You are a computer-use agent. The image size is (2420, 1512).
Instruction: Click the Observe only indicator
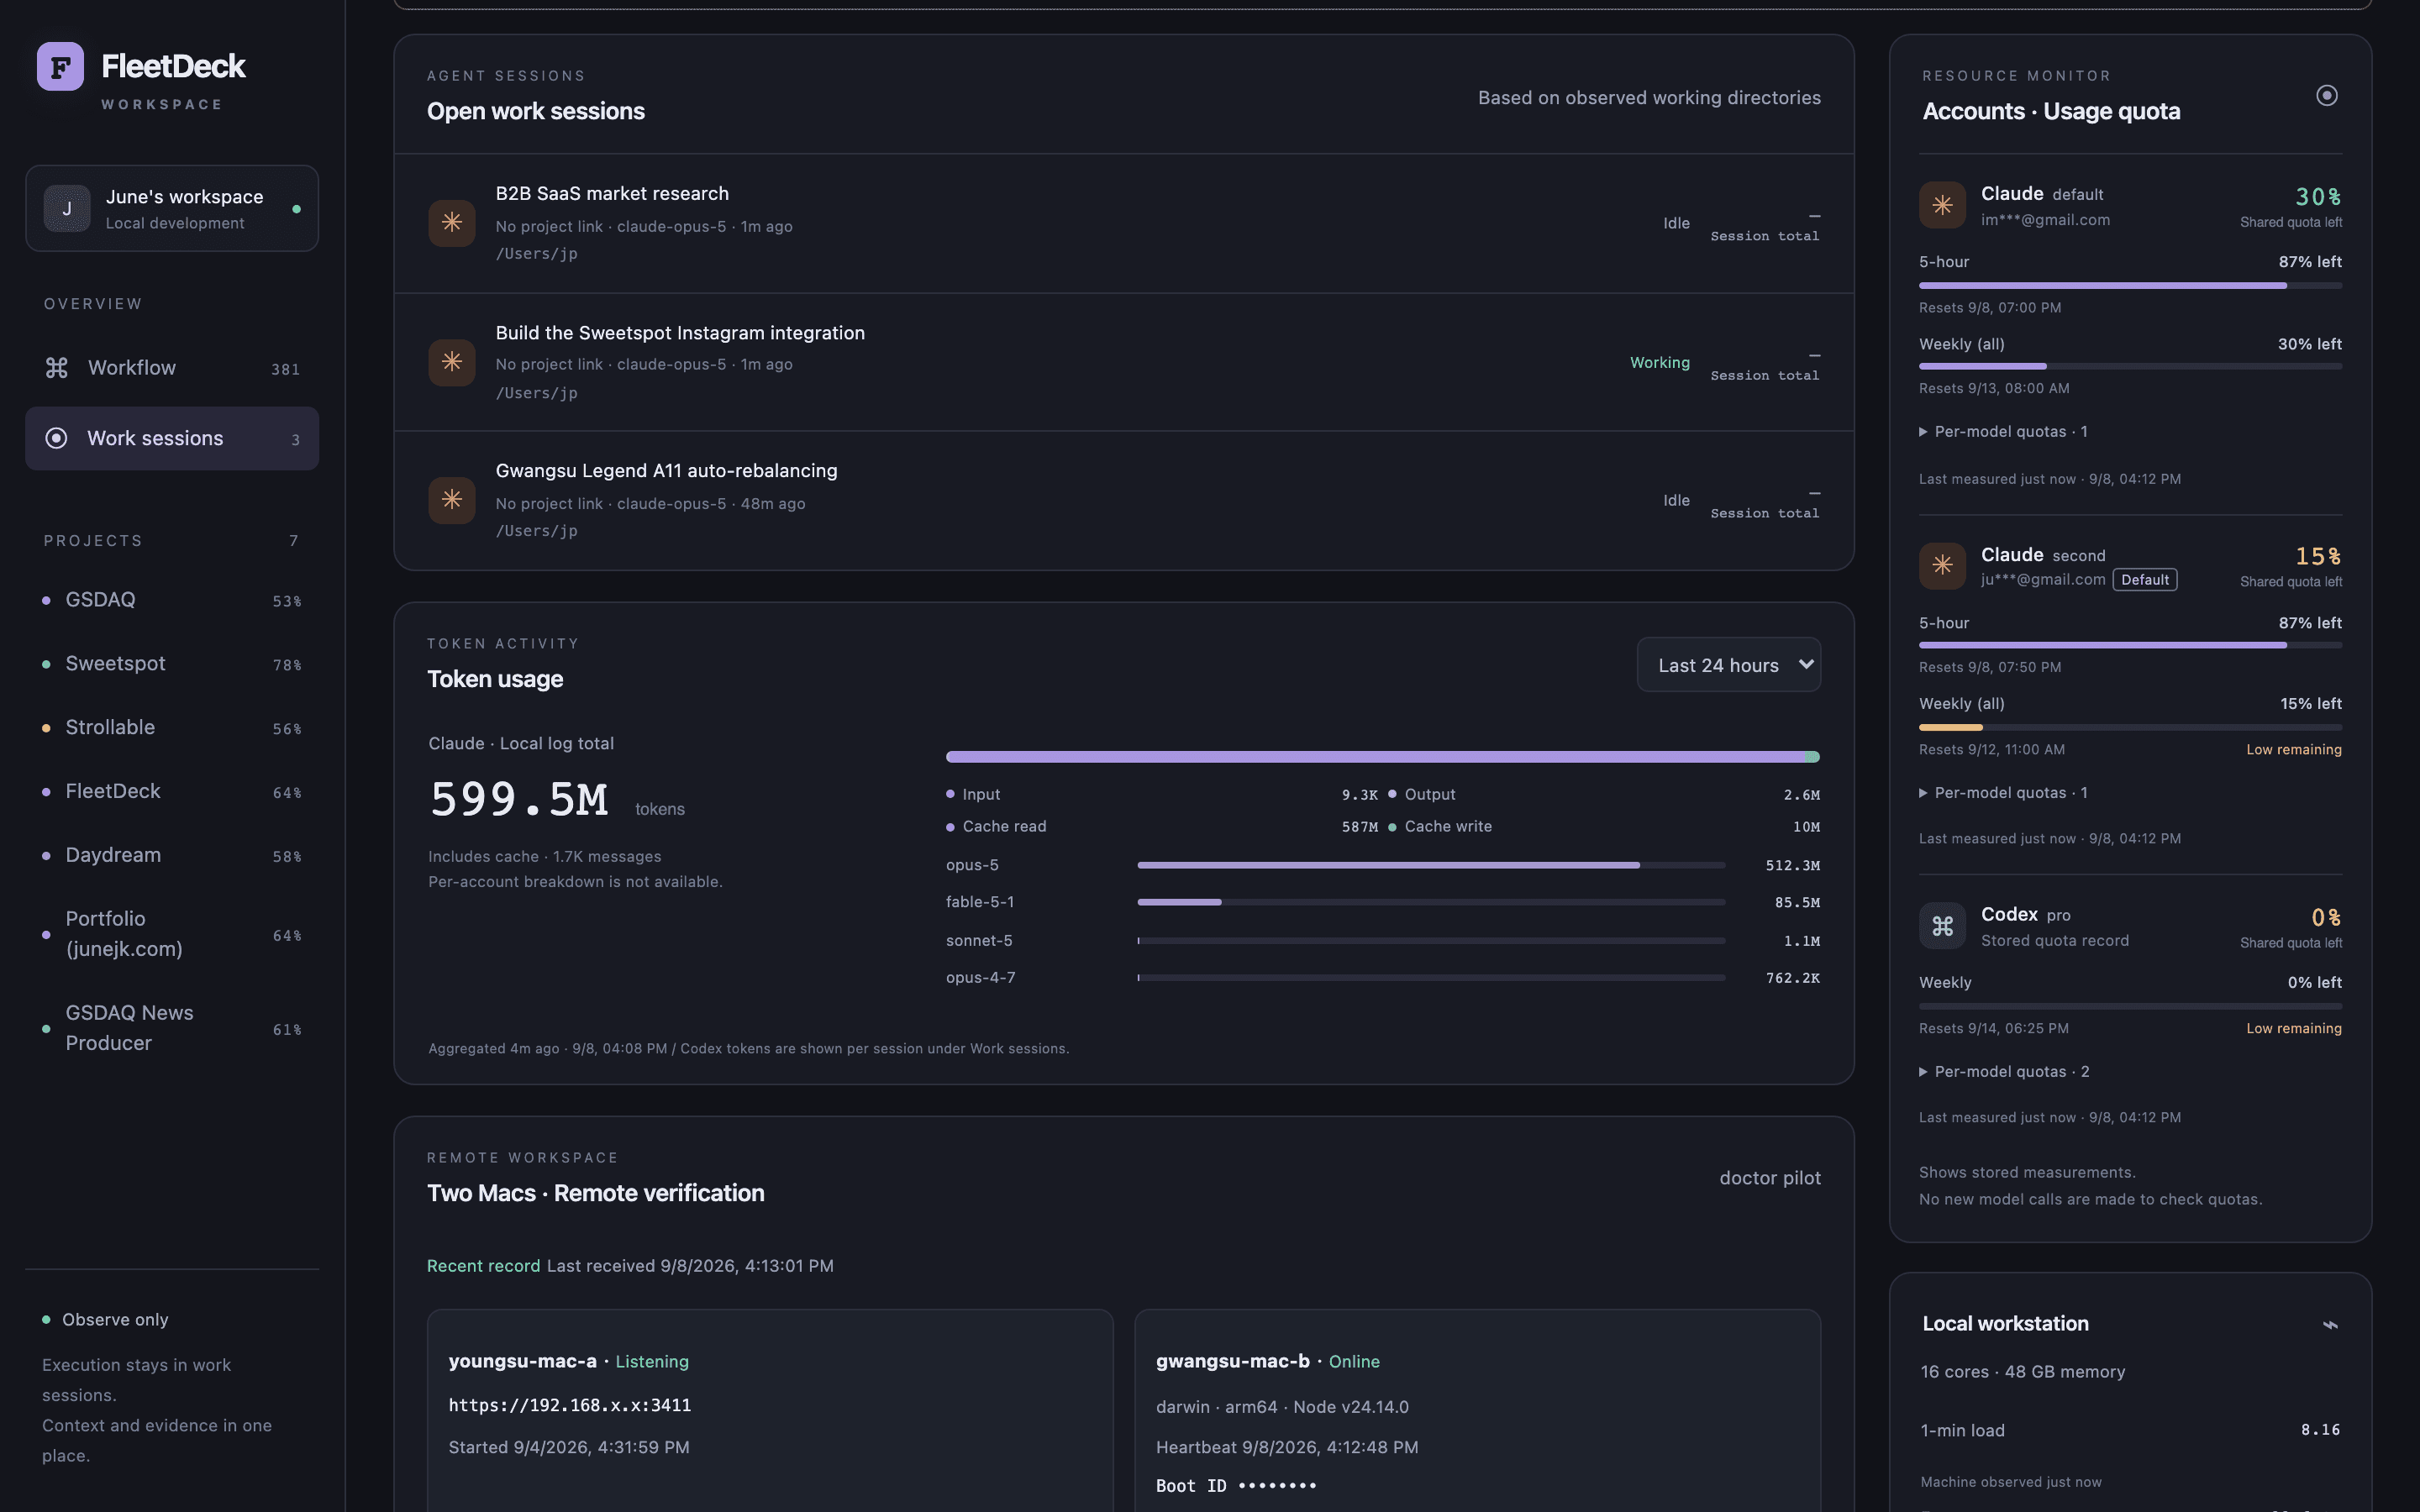[105, 1320]
